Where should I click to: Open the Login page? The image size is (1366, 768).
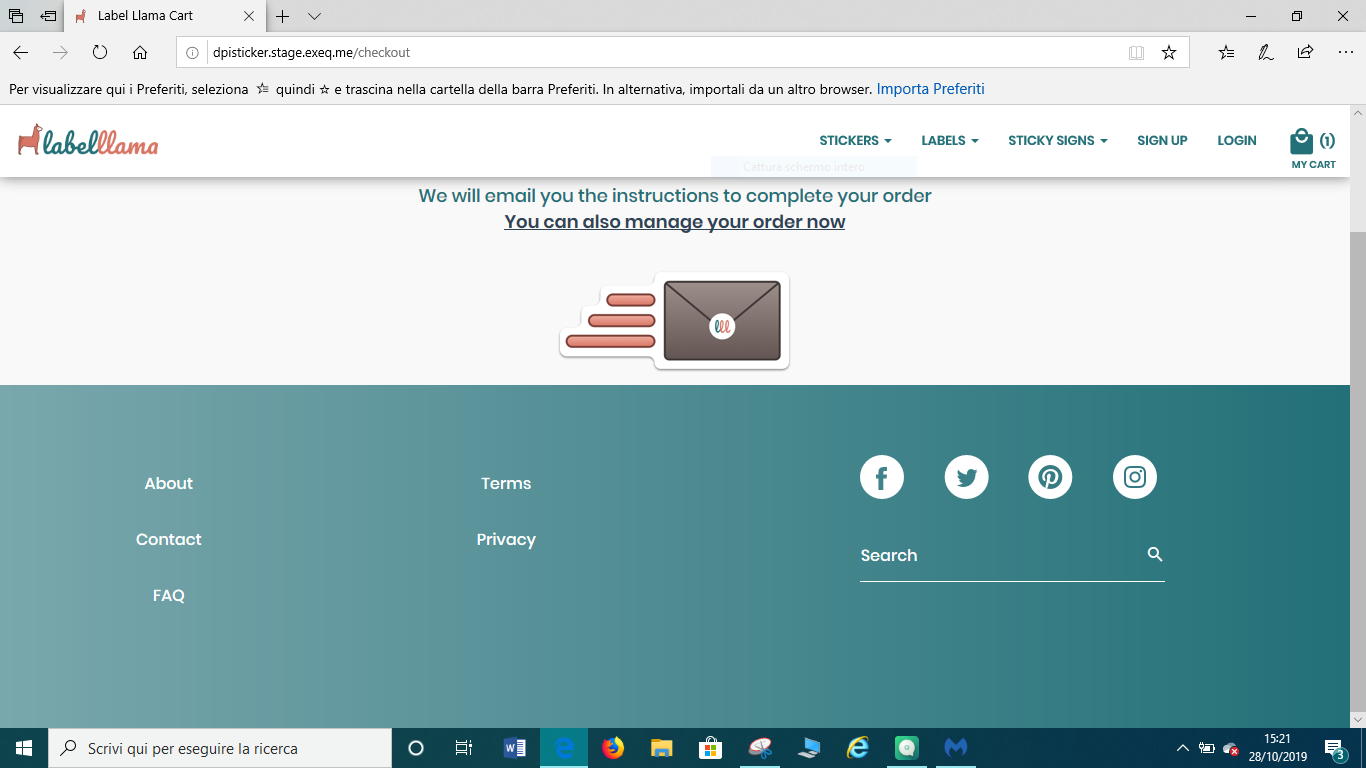(1236, 141)
